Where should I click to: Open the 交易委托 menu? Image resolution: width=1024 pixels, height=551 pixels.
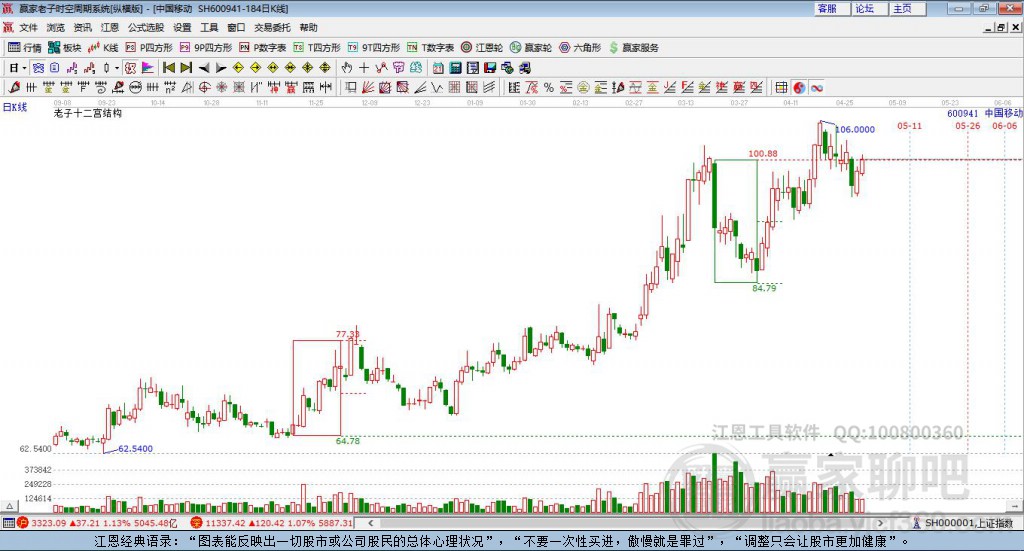[272, 27]
